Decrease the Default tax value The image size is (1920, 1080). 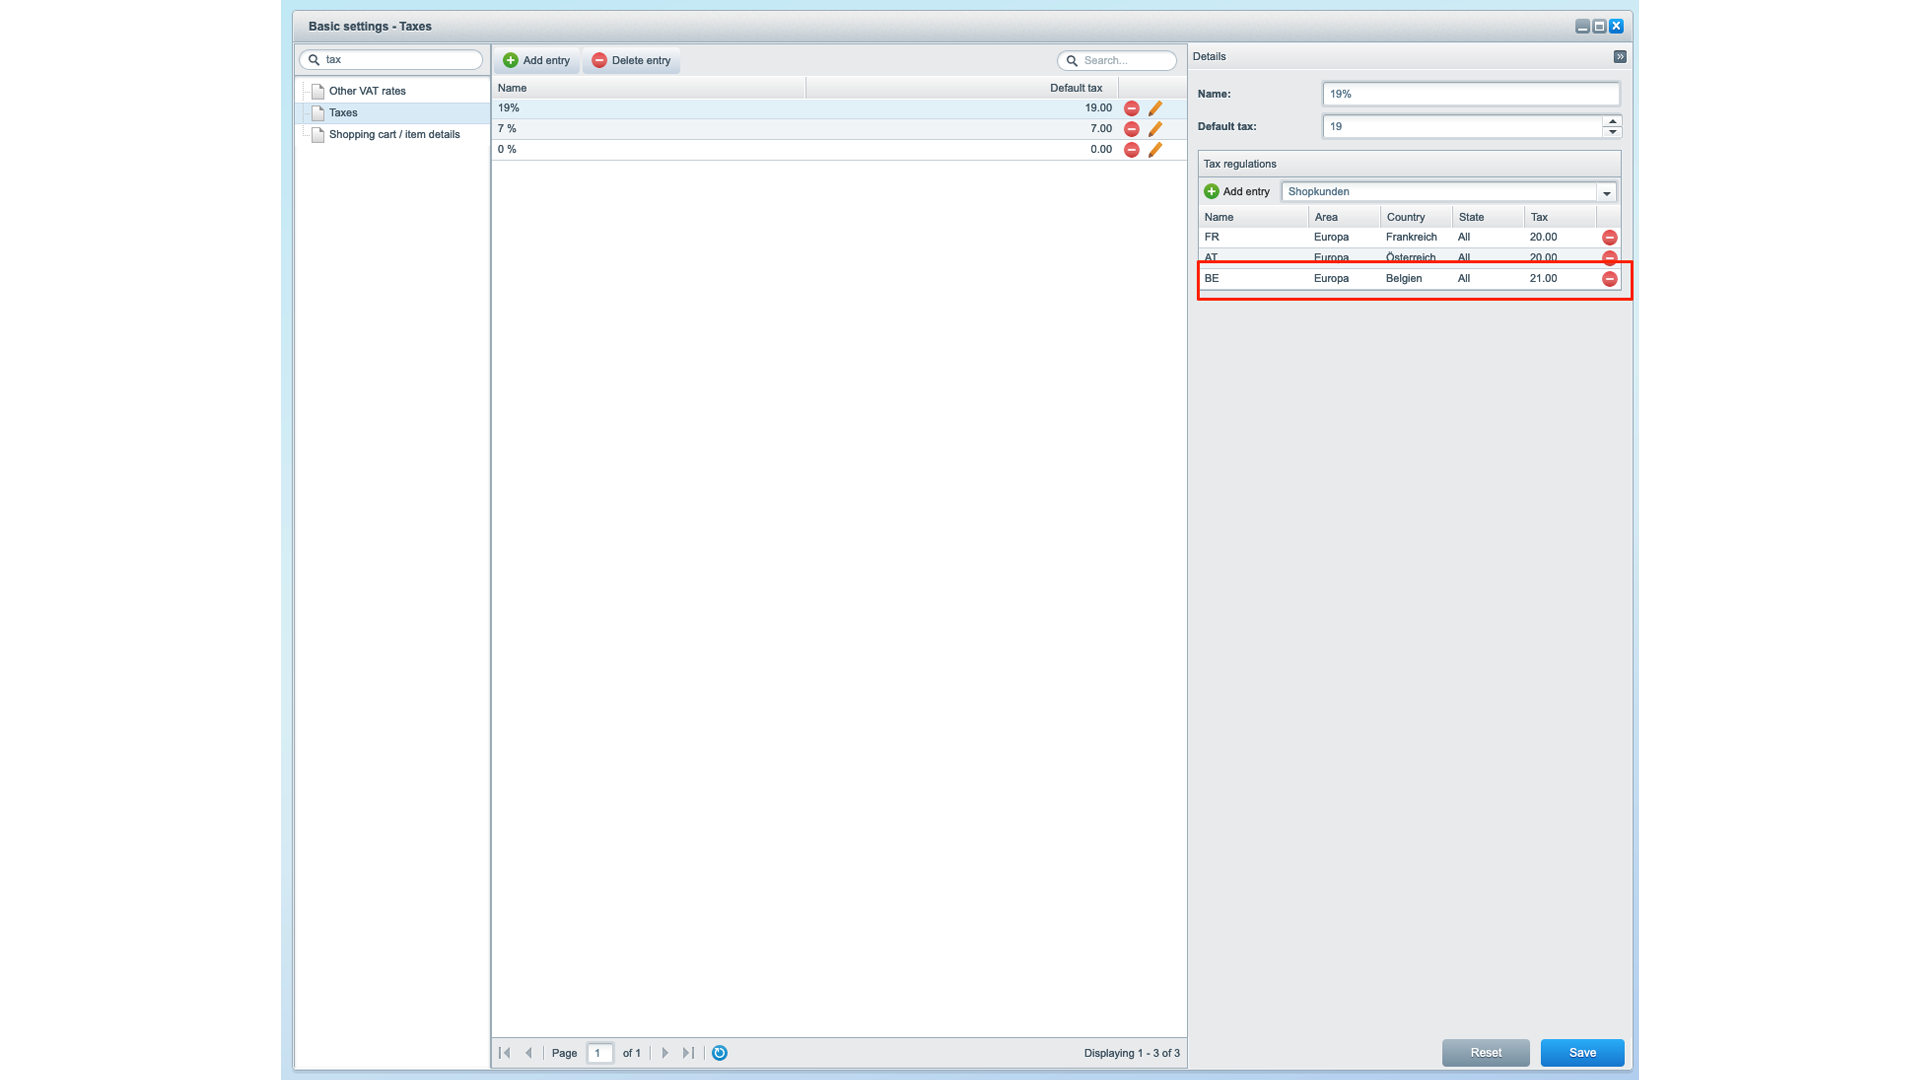click(1612, 132)
